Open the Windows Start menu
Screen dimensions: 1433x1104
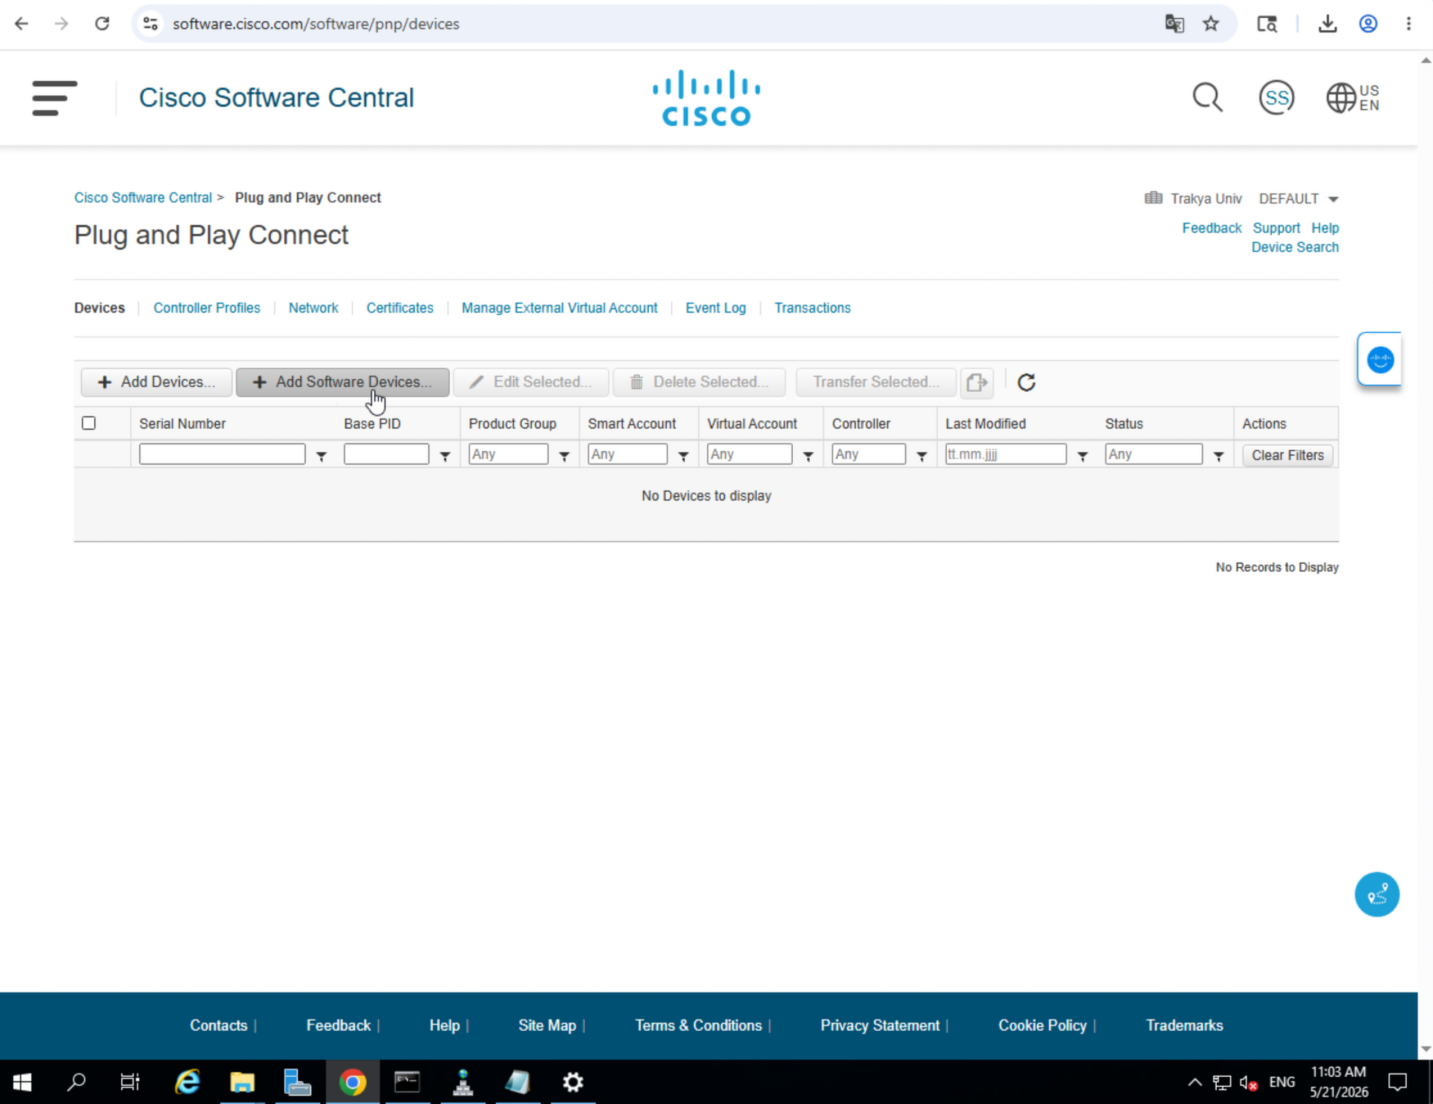(22, 1082)
